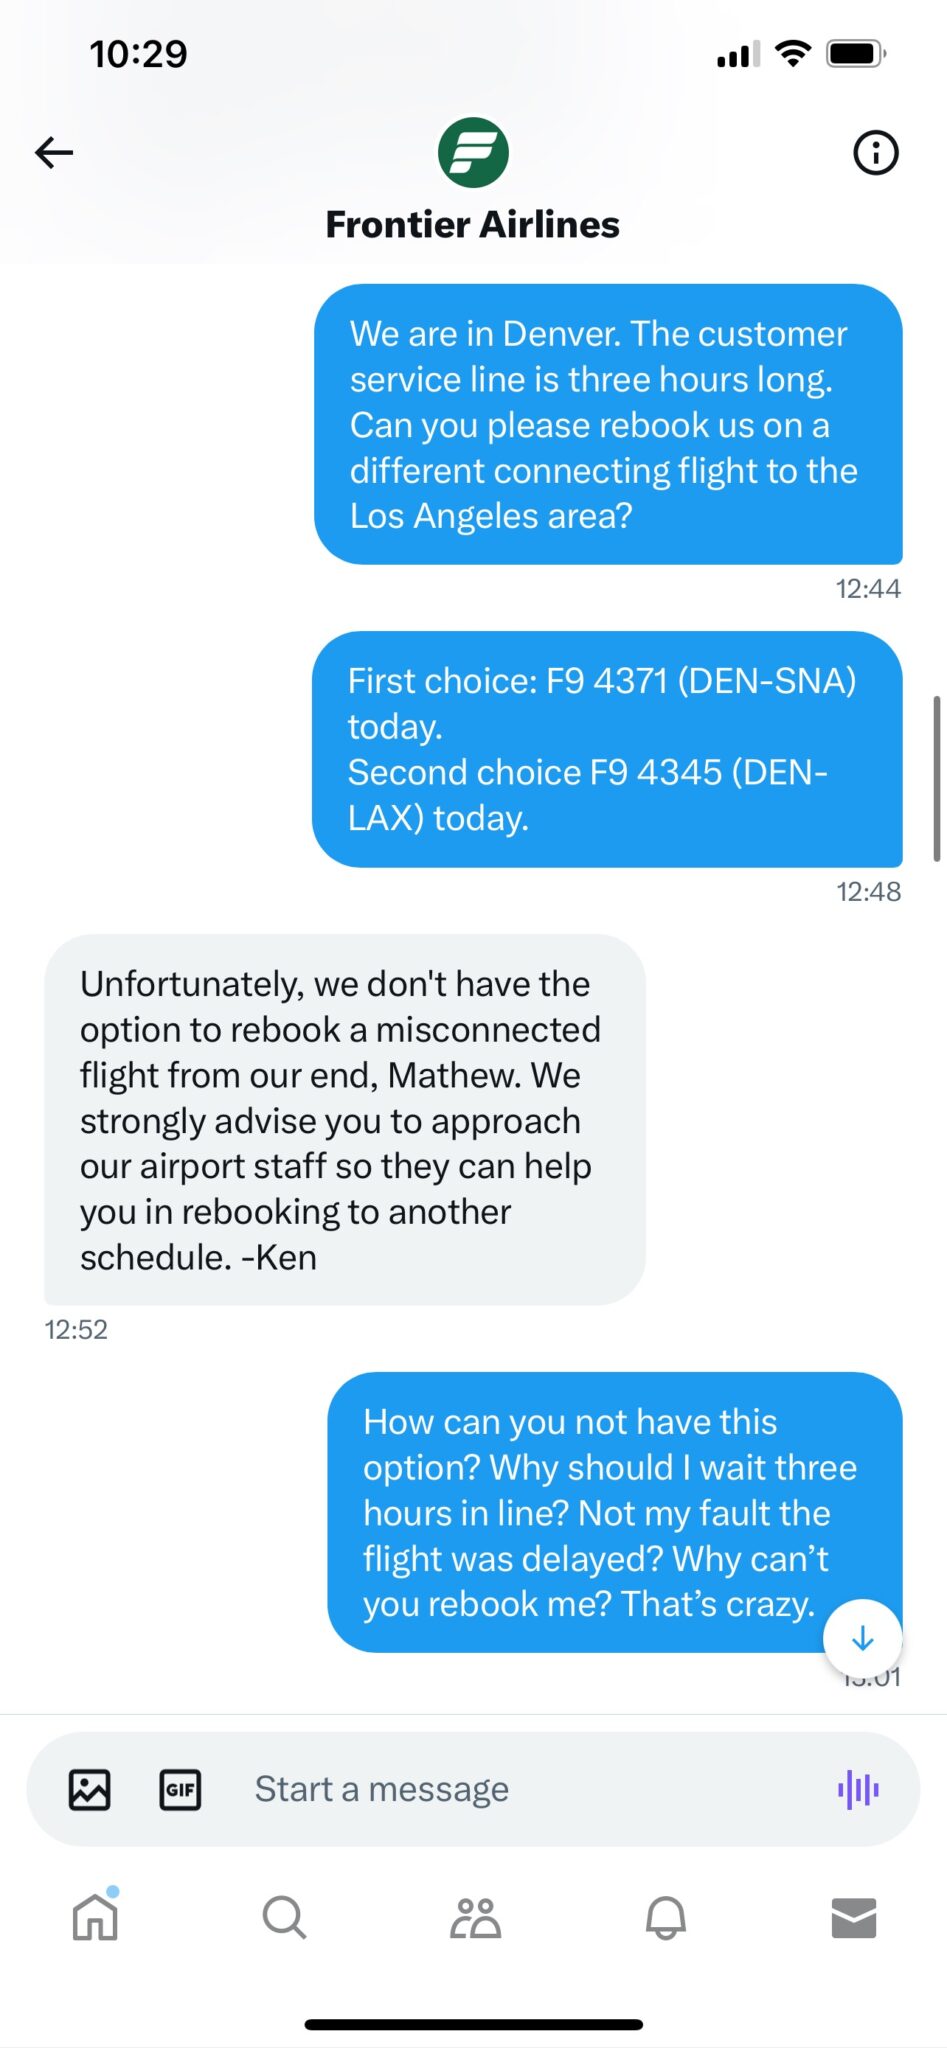
Task: Go back using the arrow button
Action: click(x=53, y=152)
